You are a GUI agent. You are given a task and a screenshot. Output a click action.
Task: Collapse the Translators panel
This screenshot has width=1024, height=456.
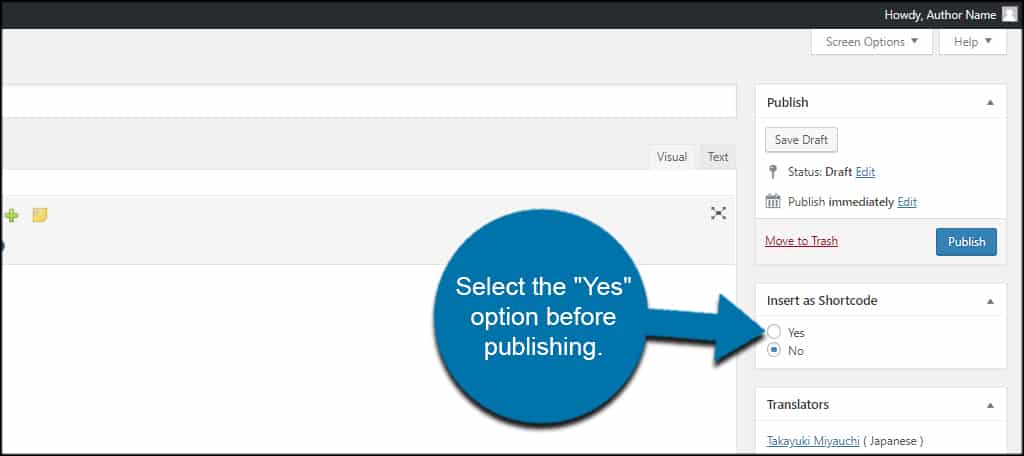pyautogui.click(x=990, y=405)
